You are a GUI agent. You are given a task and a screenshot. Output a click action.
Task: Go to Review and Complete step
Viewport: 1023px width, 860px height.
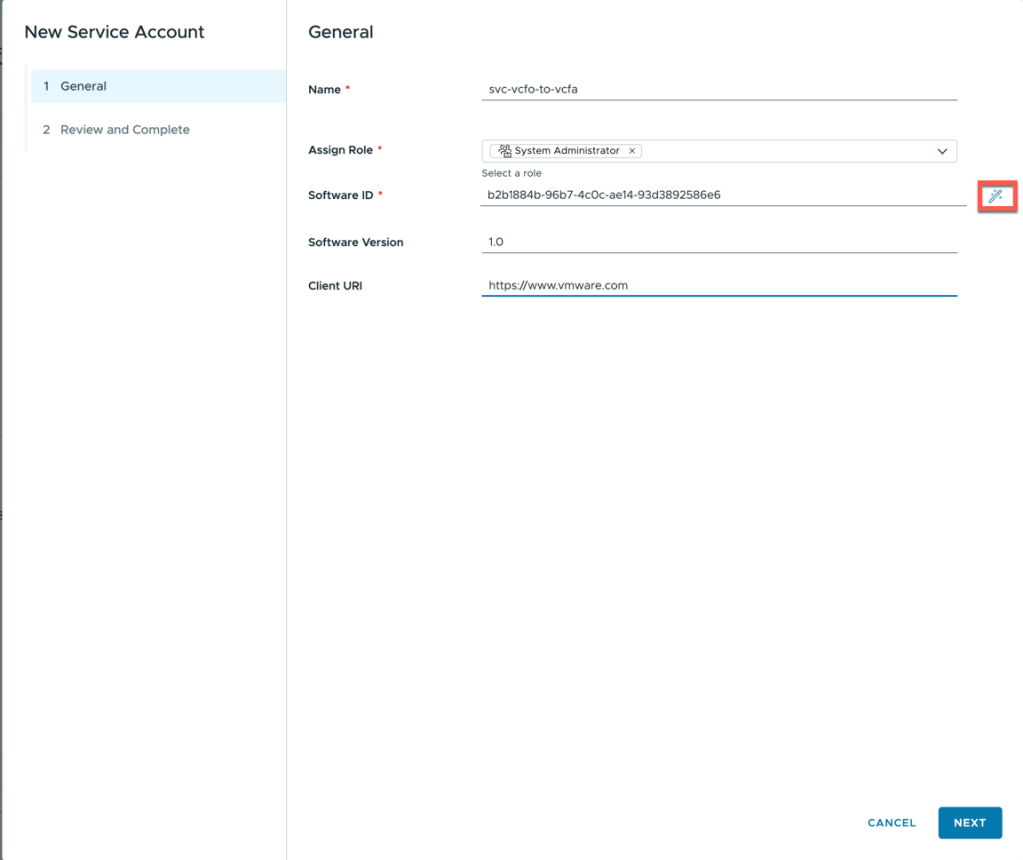(124, 130)
